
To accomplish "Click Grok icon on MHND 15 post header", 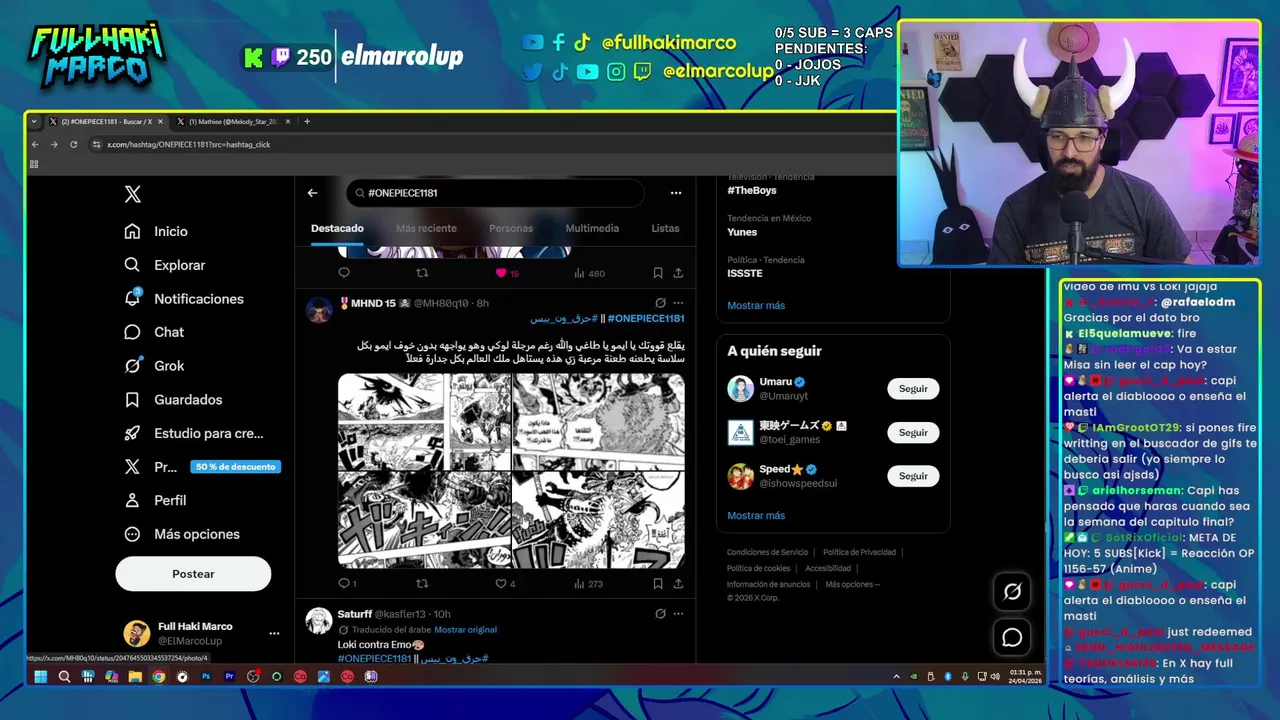I will click(x=660, y=303).
